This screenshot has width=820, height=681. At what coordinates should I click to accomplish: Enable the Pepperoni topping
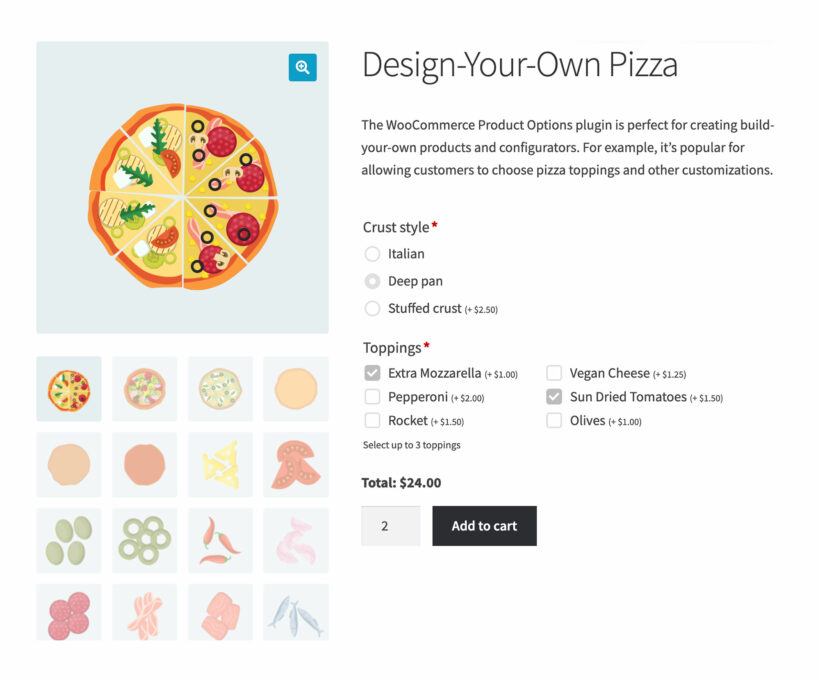tap(371, 396)
